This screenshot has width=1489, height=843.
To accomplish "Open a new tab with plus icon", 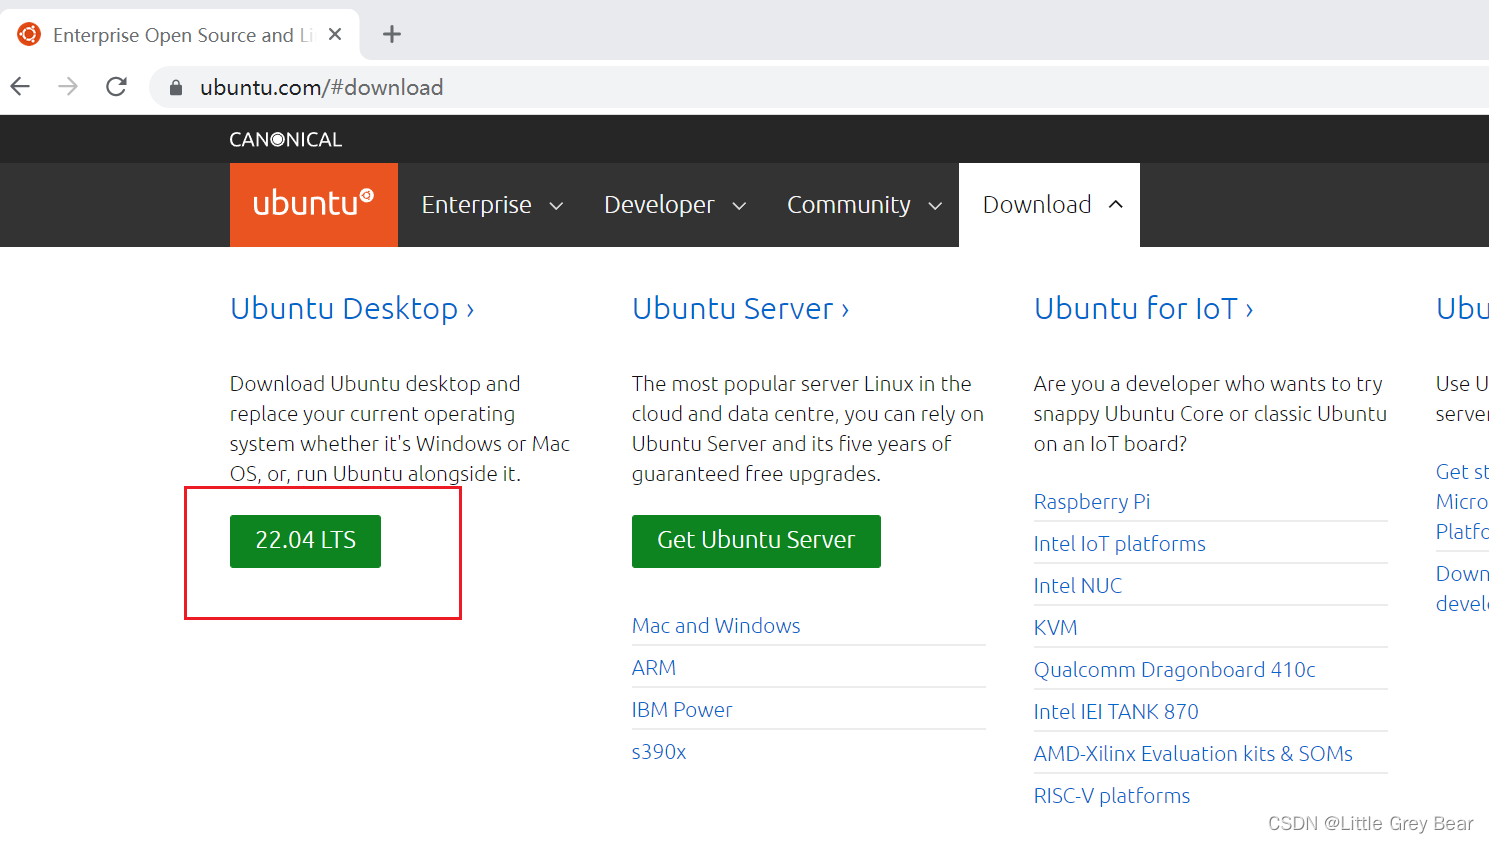I will coord(392,34).
